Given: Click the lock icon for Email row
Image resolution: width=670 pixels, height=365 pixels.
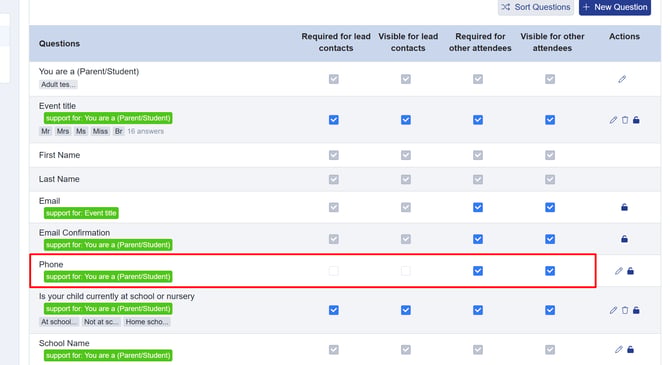Looking at the screenshot, I should coord(624,207).
